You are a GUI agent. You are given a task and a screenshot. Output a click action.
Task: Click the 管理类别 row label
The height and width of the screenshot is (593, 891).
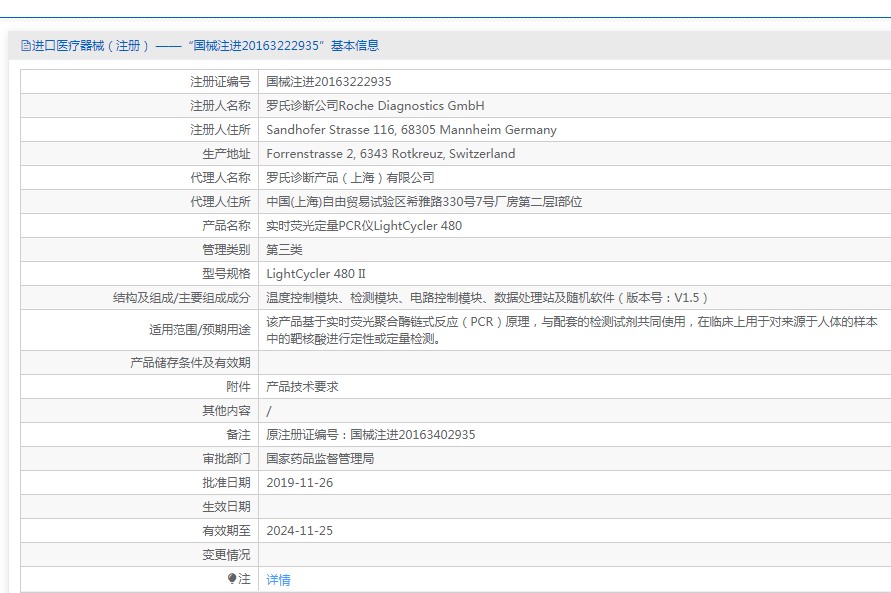tap(226, 249)
